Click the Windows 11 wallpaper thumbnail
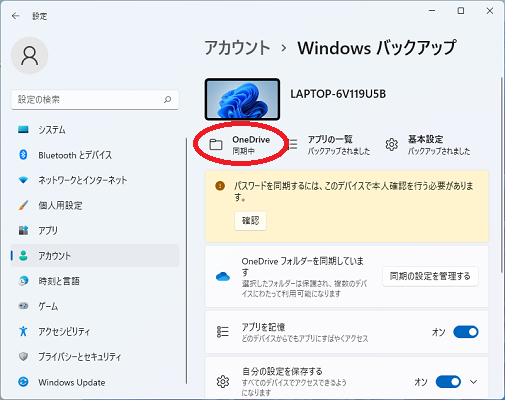Viewport: 505px width, 400px height. click(242, 99)
